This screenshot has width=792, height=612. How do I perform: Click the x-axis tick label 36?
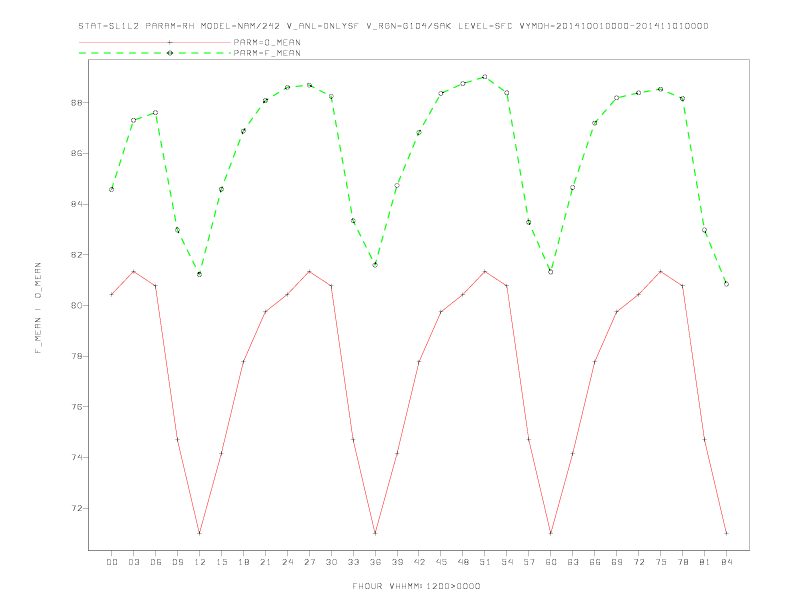375,562
